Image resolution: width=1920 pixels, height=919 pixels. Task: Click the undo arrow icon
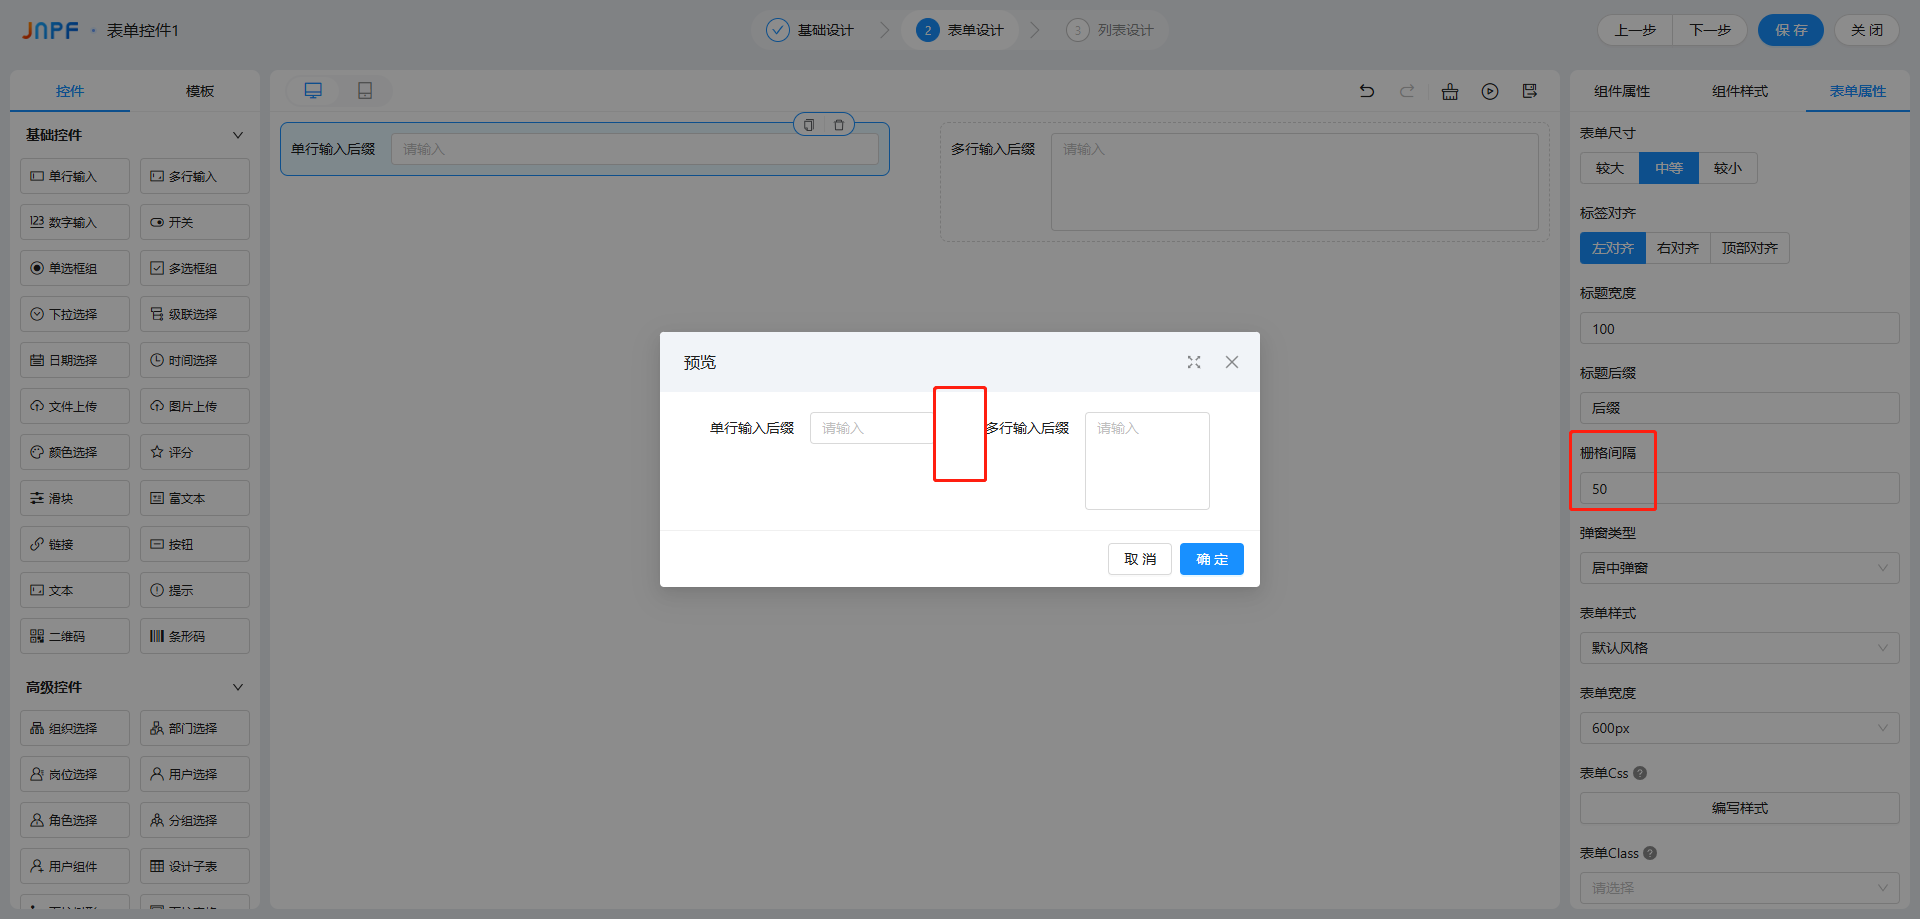click(x=1367, y=91)
